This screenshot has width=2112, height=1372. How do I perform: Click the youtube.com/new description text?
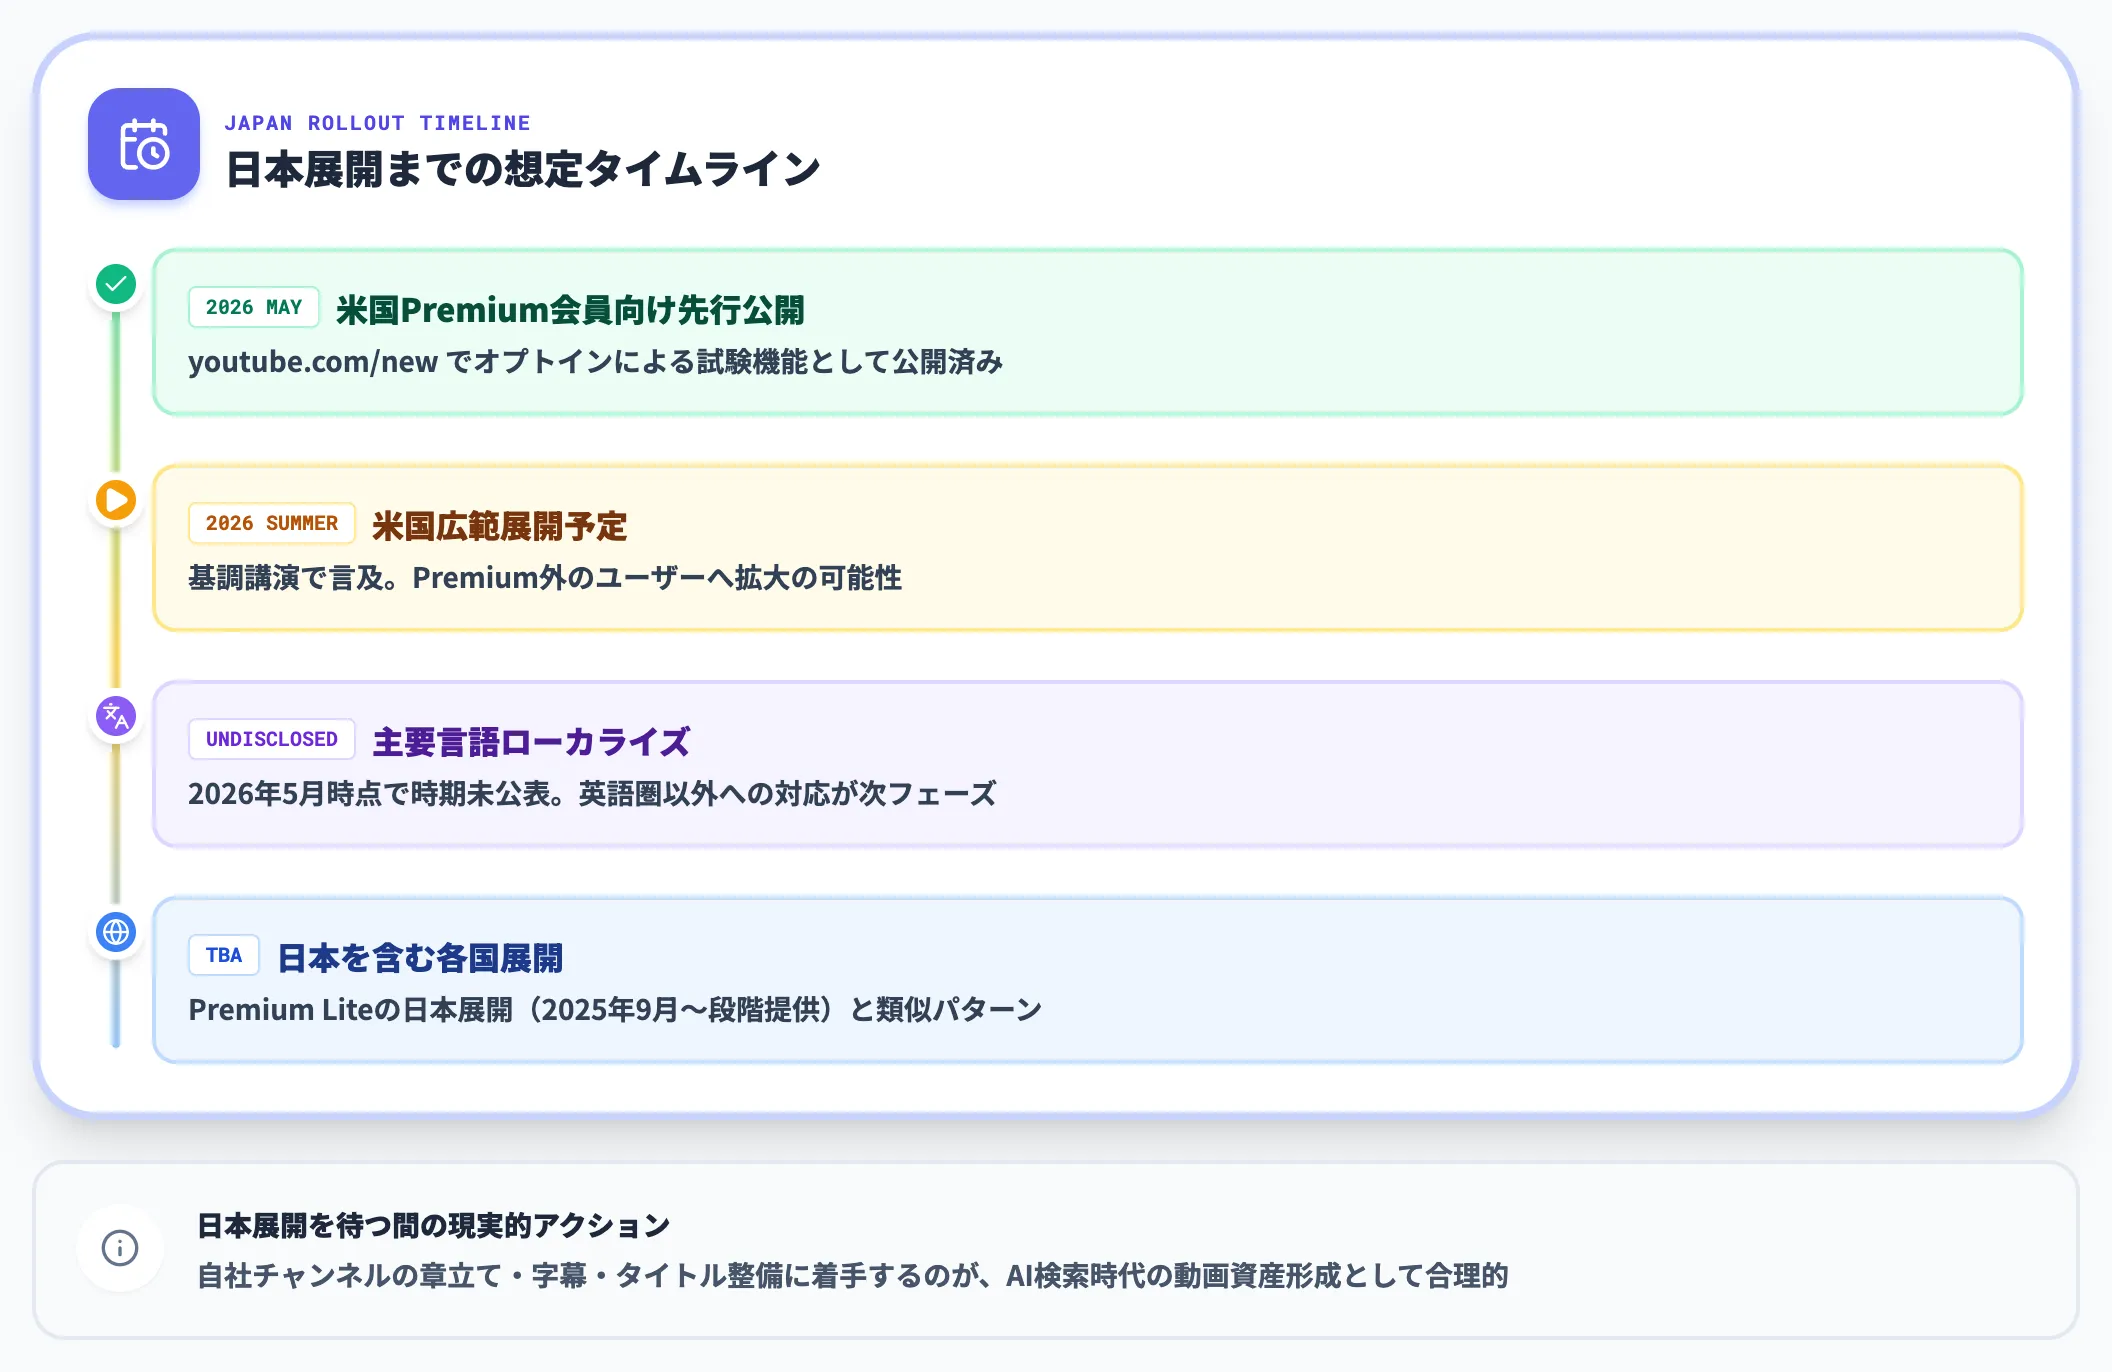[596, 362]
